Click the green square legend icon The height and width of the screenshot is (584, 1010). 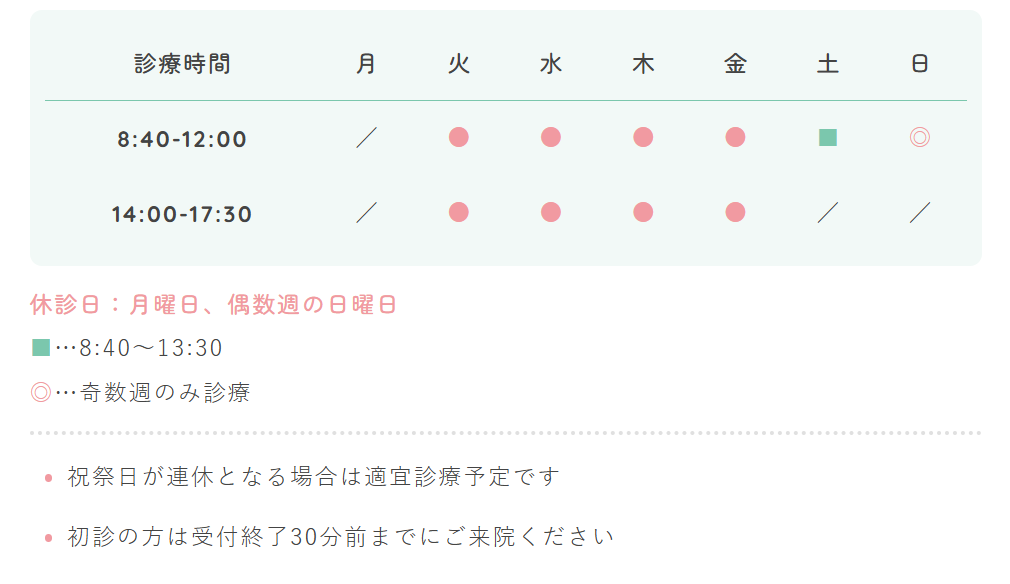tap(41, 348)
